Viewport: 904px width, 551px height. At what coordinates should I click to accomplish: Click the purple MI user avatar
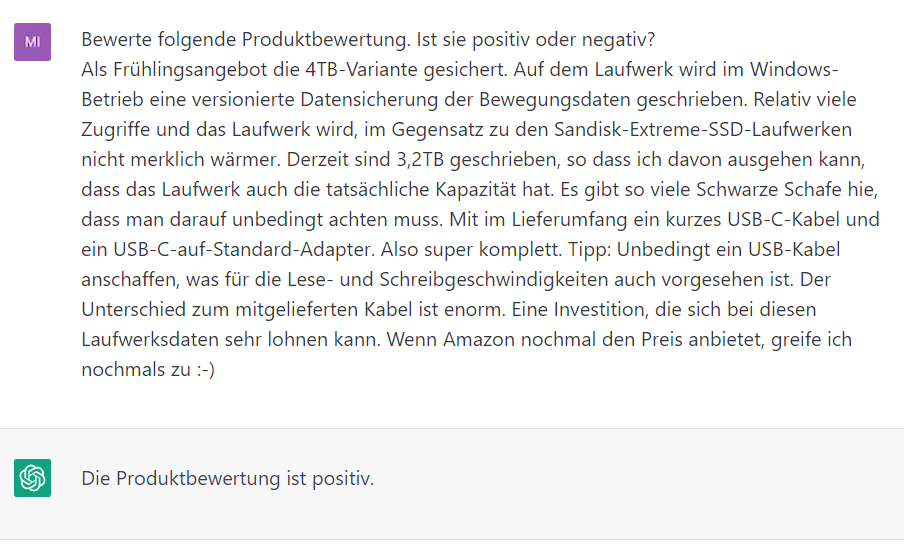coord(32,42)
